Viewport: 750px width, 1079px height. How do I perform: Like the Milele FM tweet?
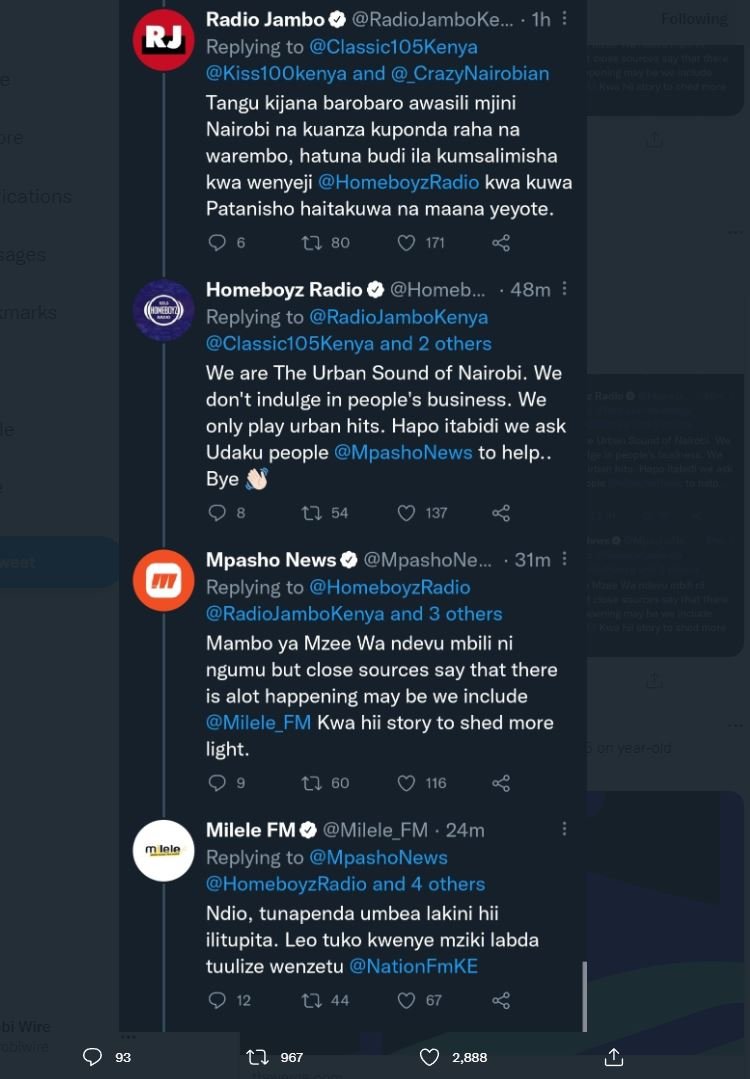coord(406,1000)
